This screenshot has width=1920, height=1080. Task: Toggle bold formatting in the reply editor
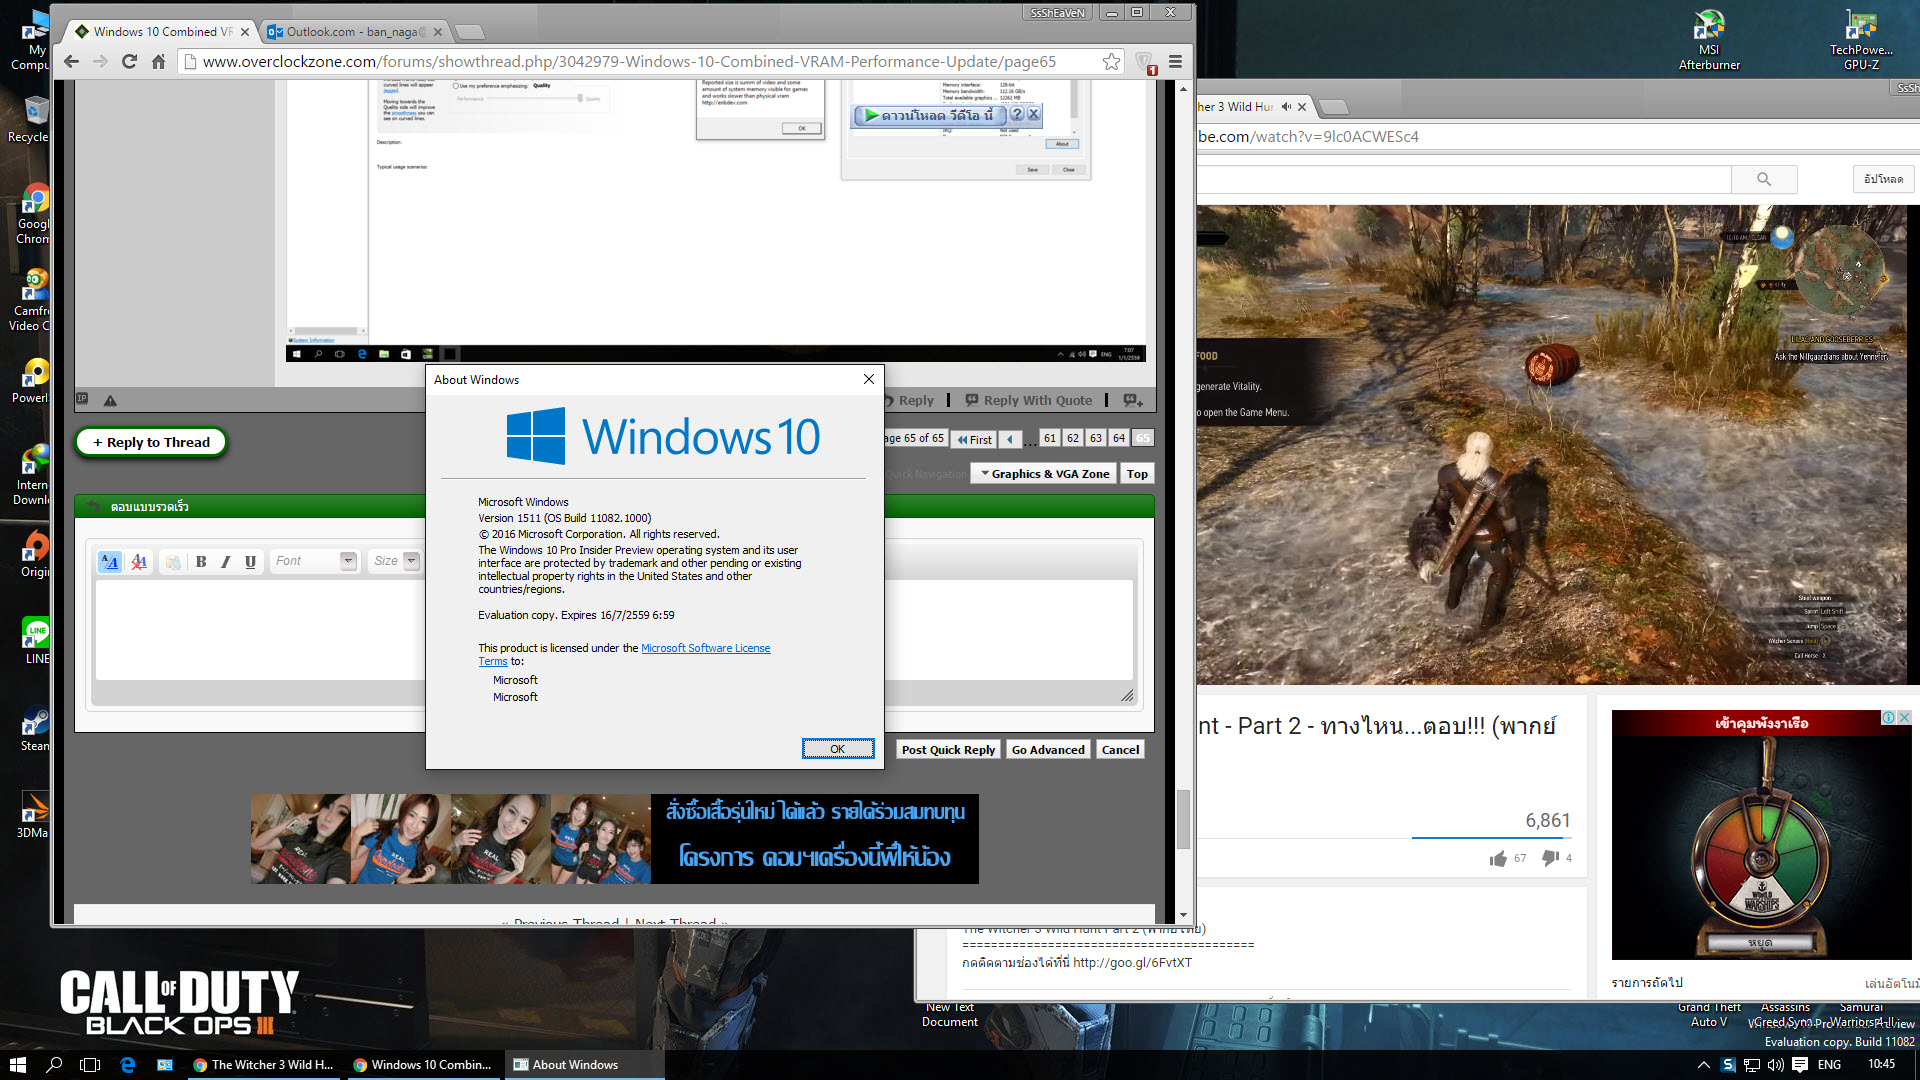(201, 562)
